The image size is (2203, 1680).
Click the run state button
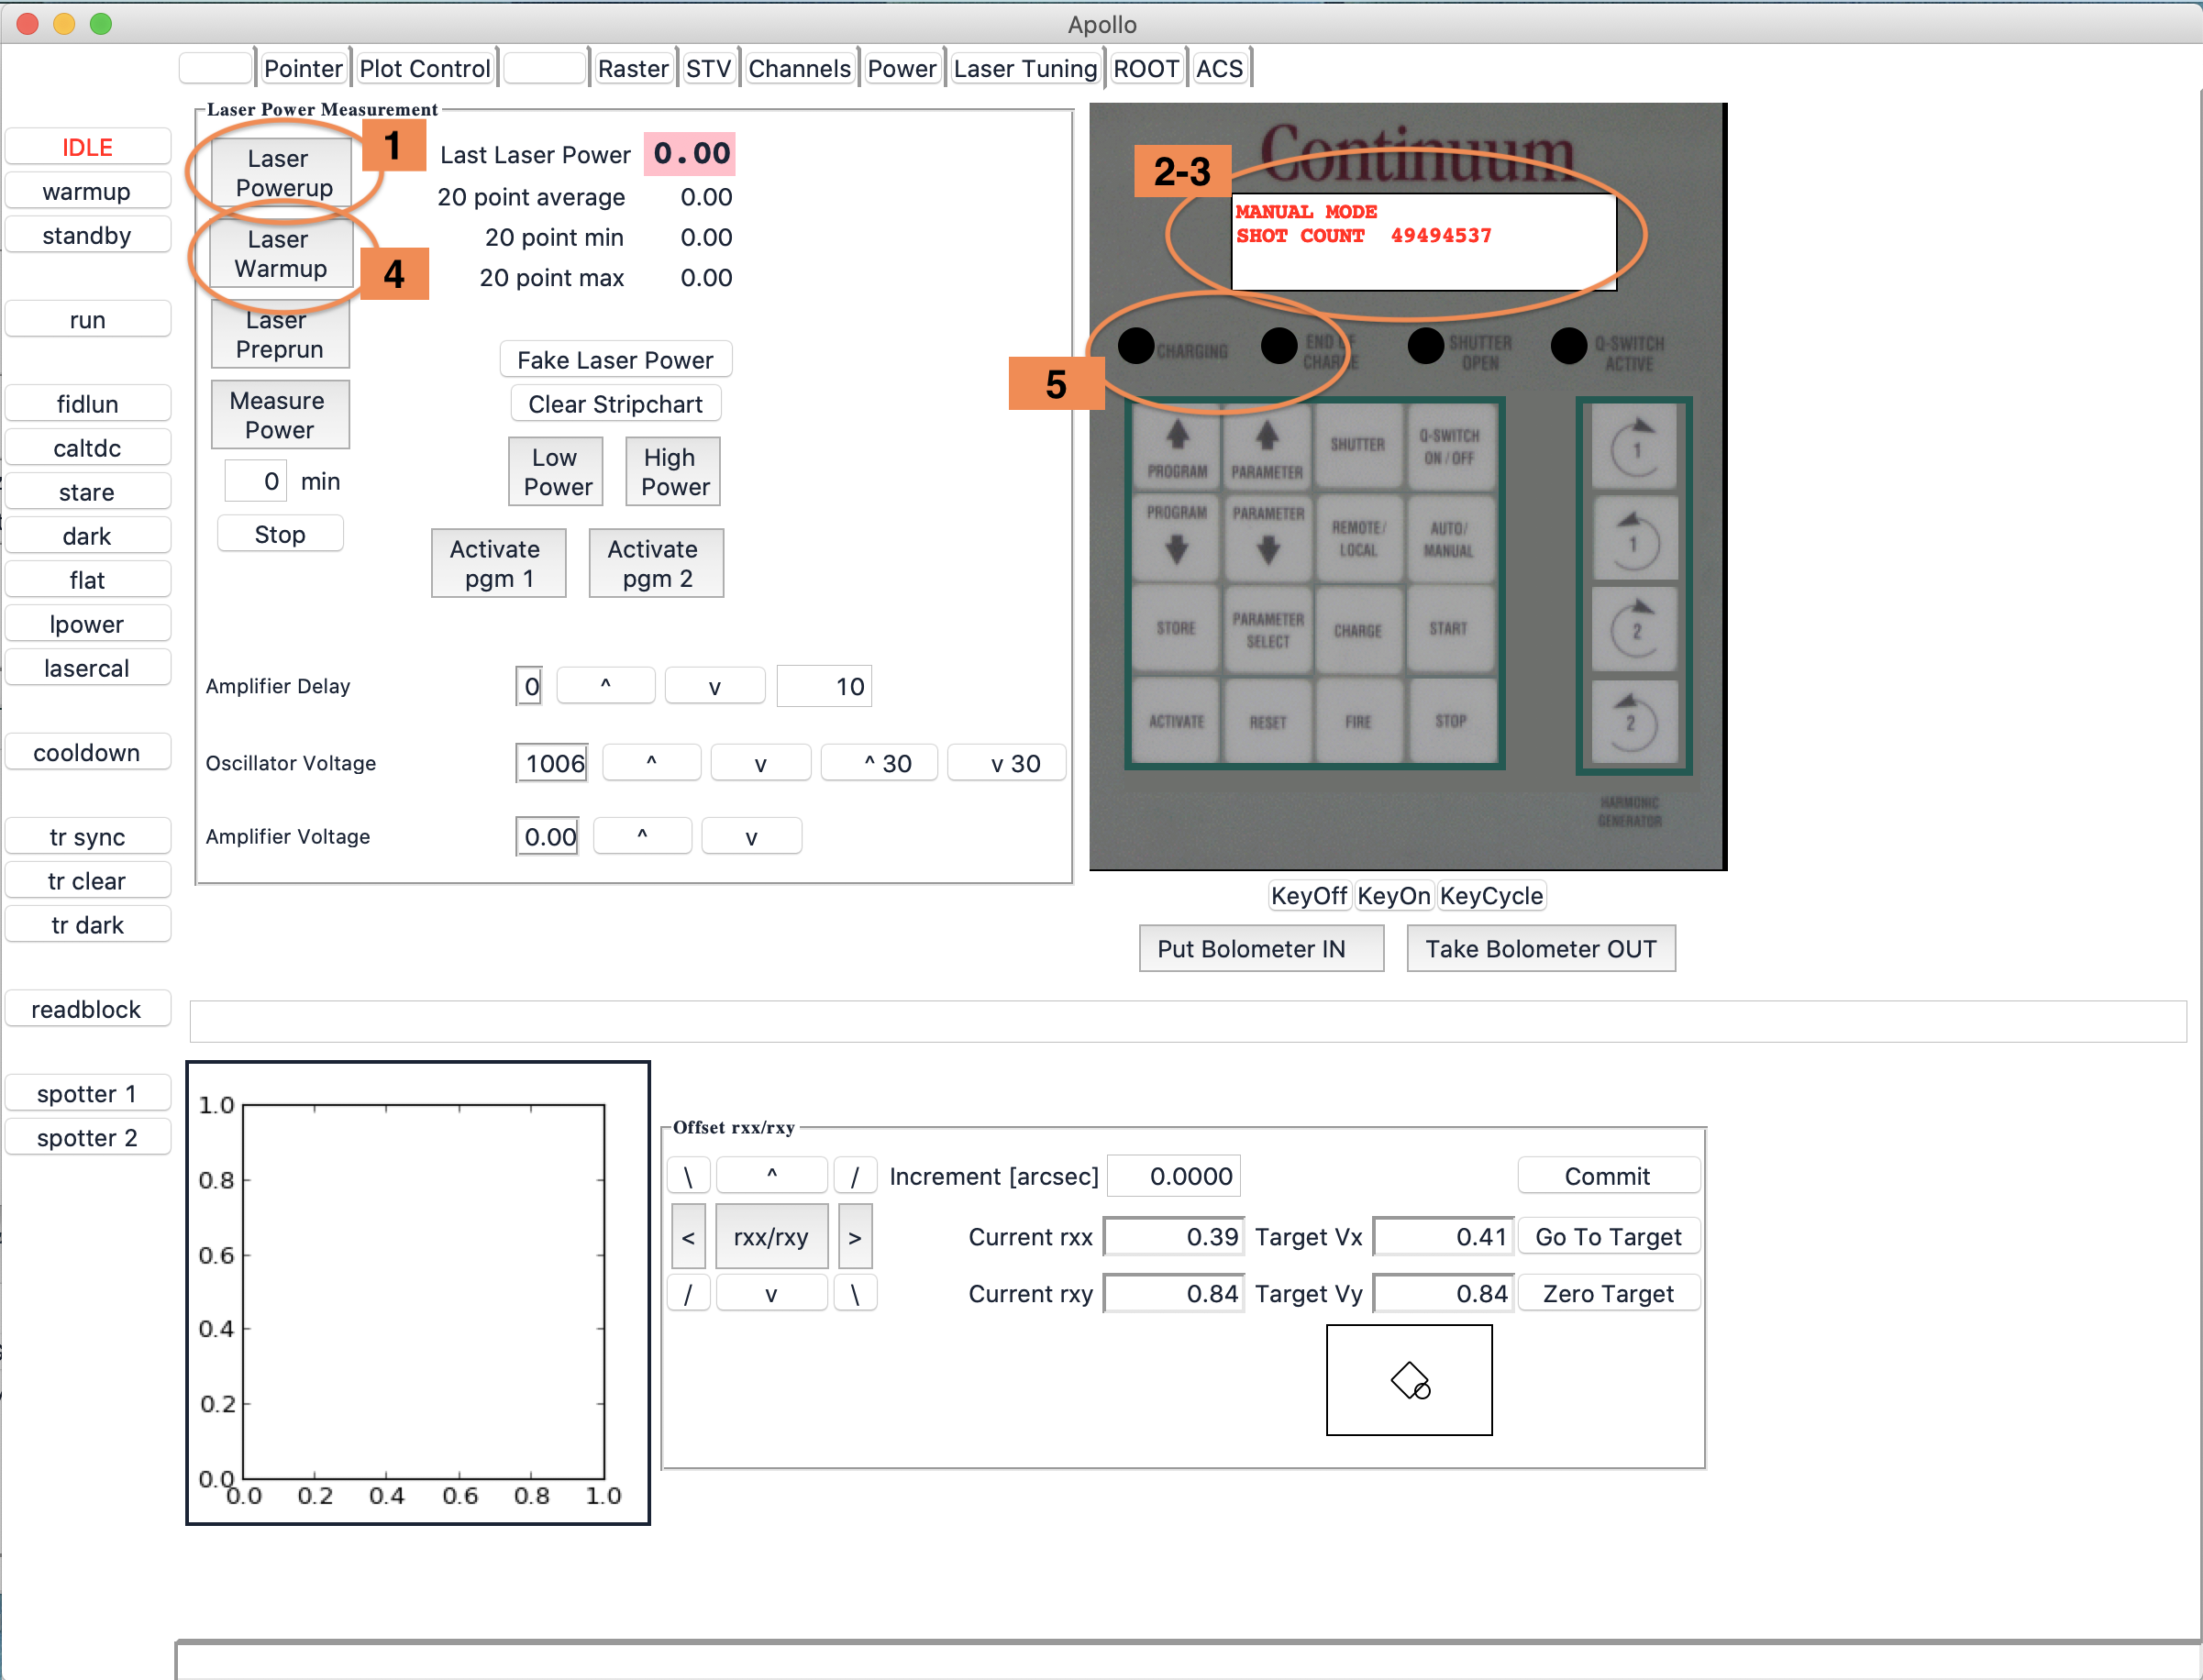click(87, 320)
